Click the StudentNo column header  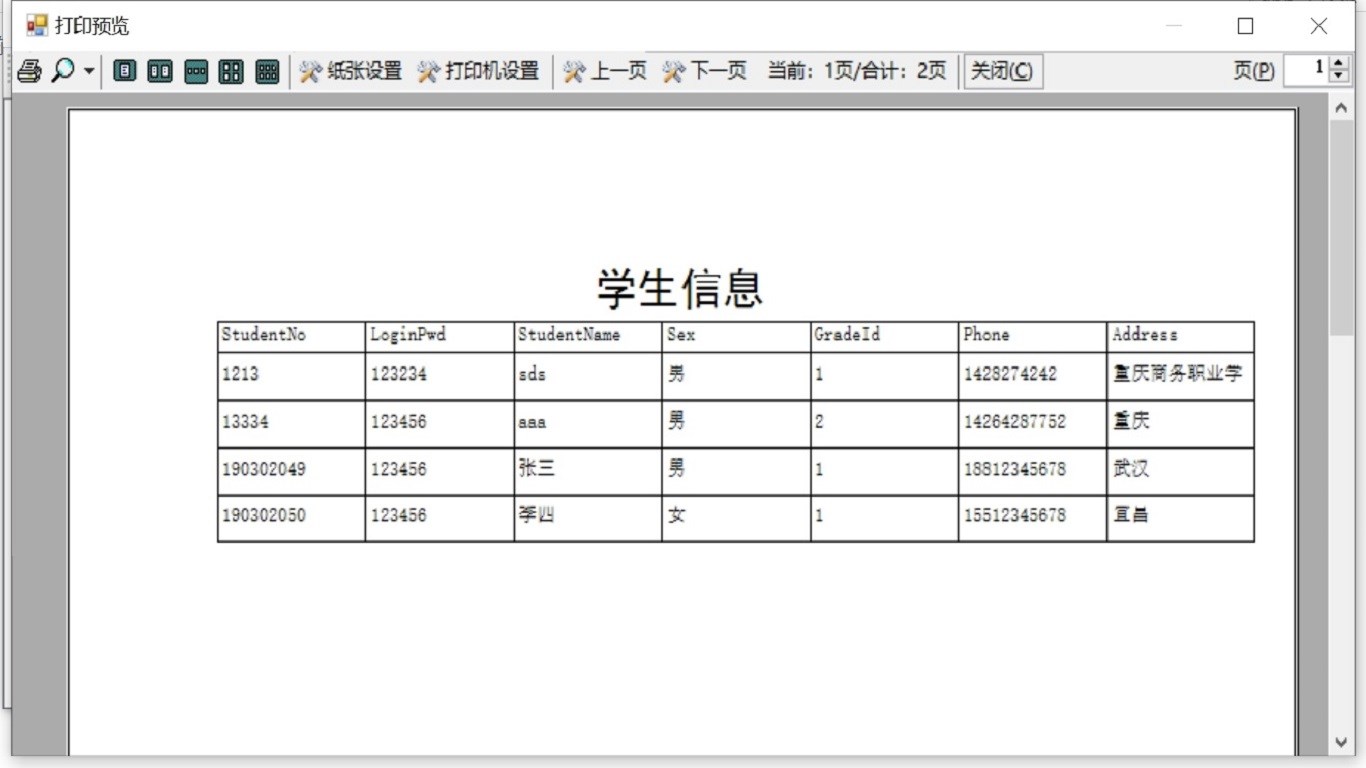click(291, 336)
